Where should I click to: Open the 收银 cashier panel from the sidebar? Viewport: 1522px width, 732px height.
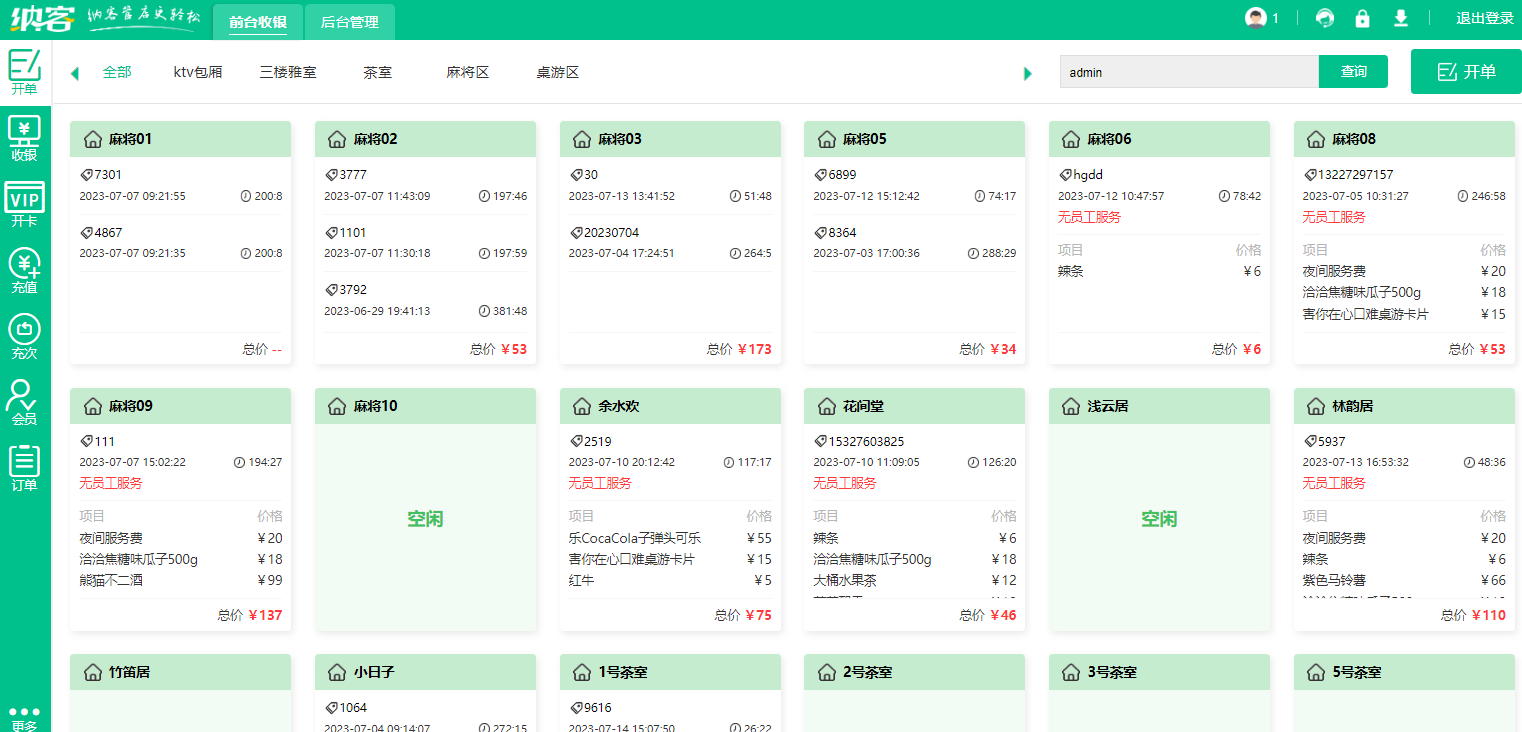(x=25, y=135)
